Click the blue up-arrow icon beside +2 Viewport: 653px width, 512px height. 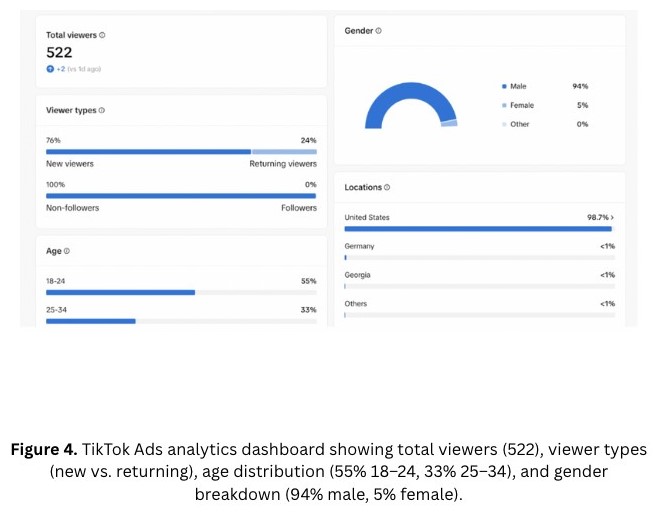click(x=50, y=69)
